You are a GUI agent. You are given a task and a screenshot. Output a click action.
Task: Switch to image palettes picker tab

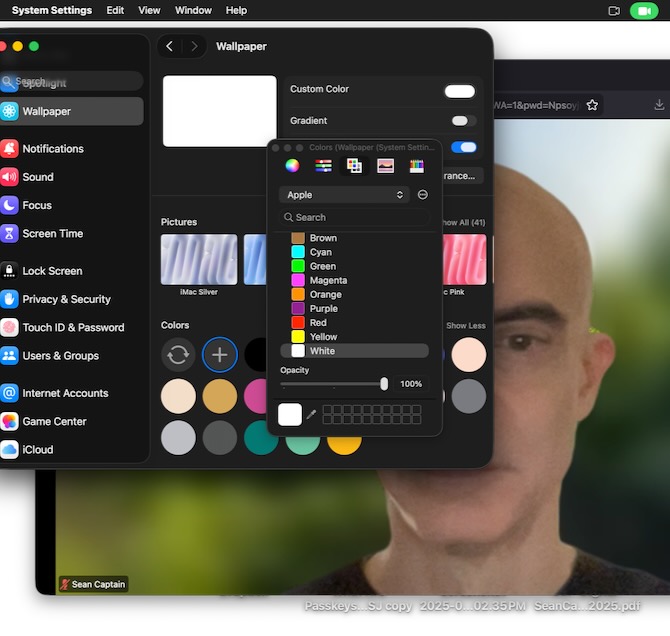385,166
